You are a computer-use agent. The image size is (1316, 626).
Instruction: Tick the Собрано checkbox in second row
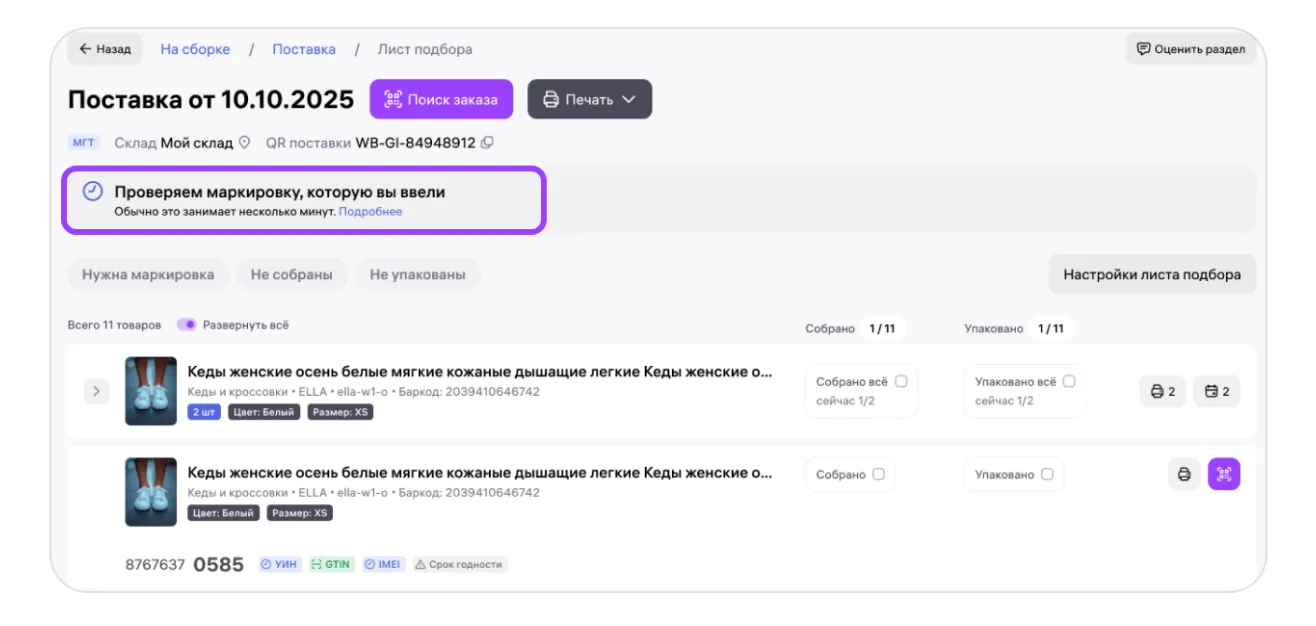(x=878, y=474)
